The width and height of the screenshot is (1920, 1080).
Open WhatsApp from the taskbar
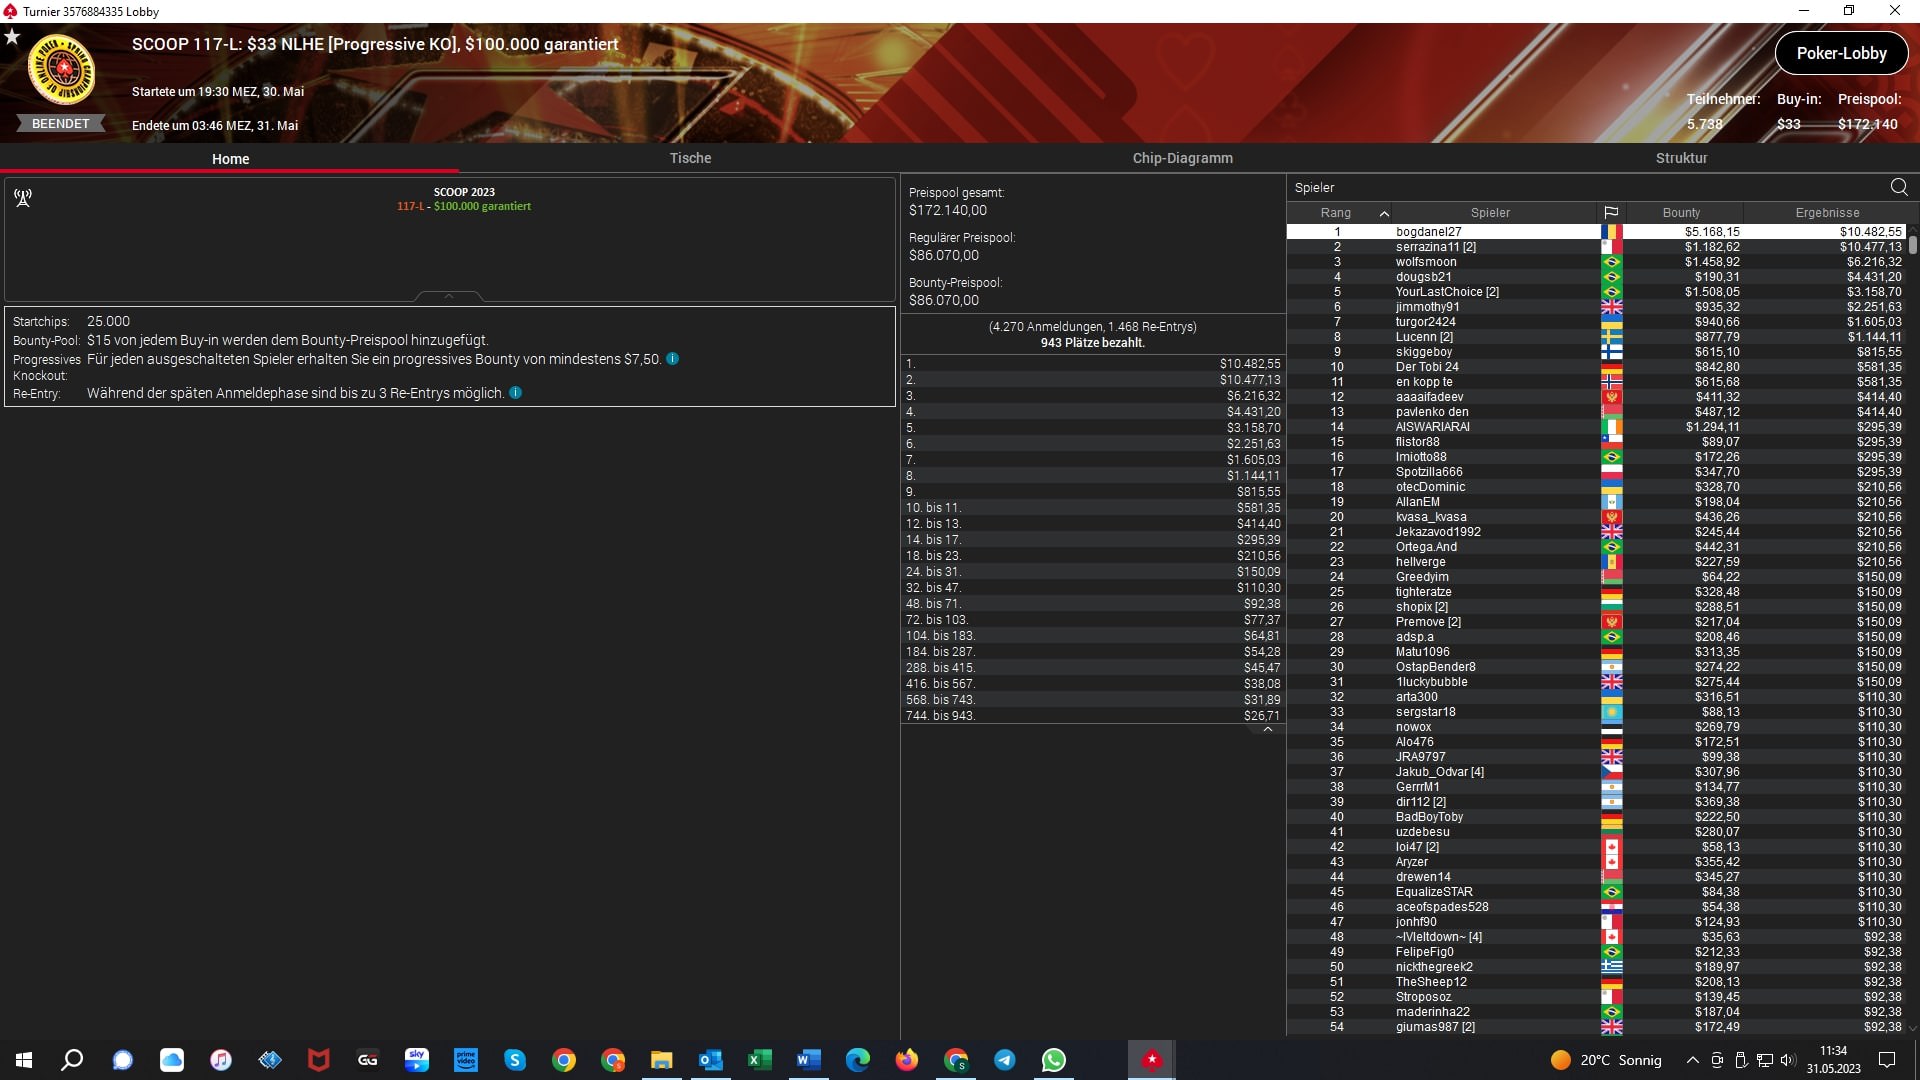tap(1054, 1060)
